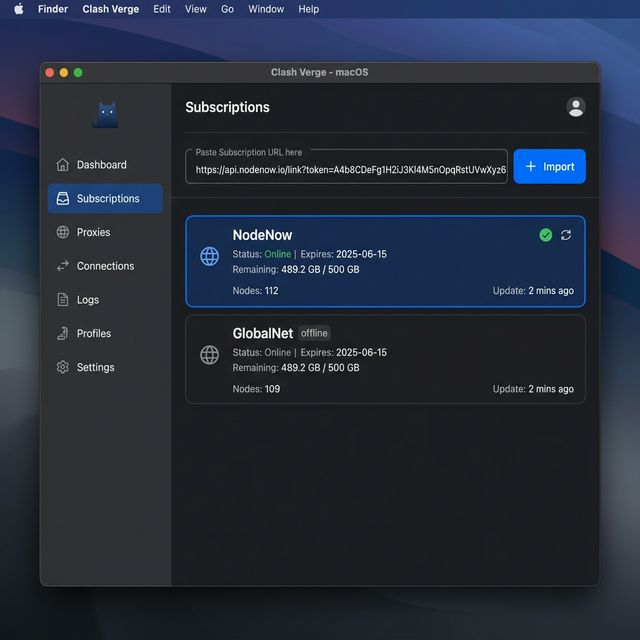This screenshot has height=640, width=640.
Task: Click the Settings gear icon in sidebar
Action: tap(63, 367)
